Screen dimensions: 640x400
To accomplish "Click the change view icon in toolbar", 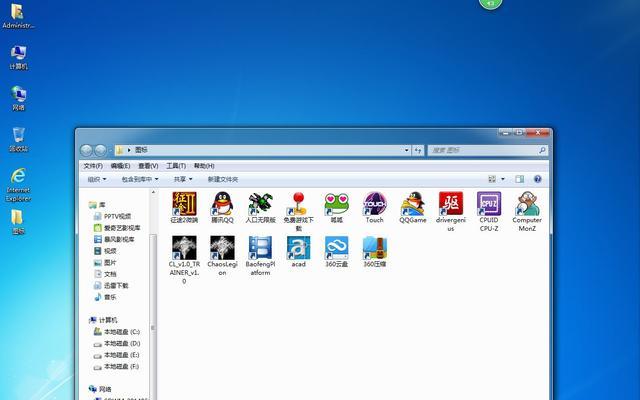I will (x=492, y=179).
